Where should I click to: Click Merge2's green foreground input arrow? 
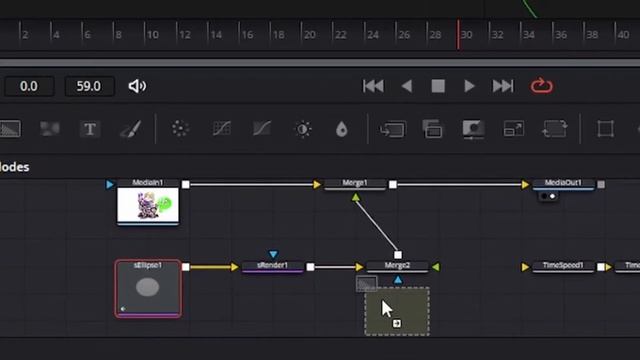point(436,267)
